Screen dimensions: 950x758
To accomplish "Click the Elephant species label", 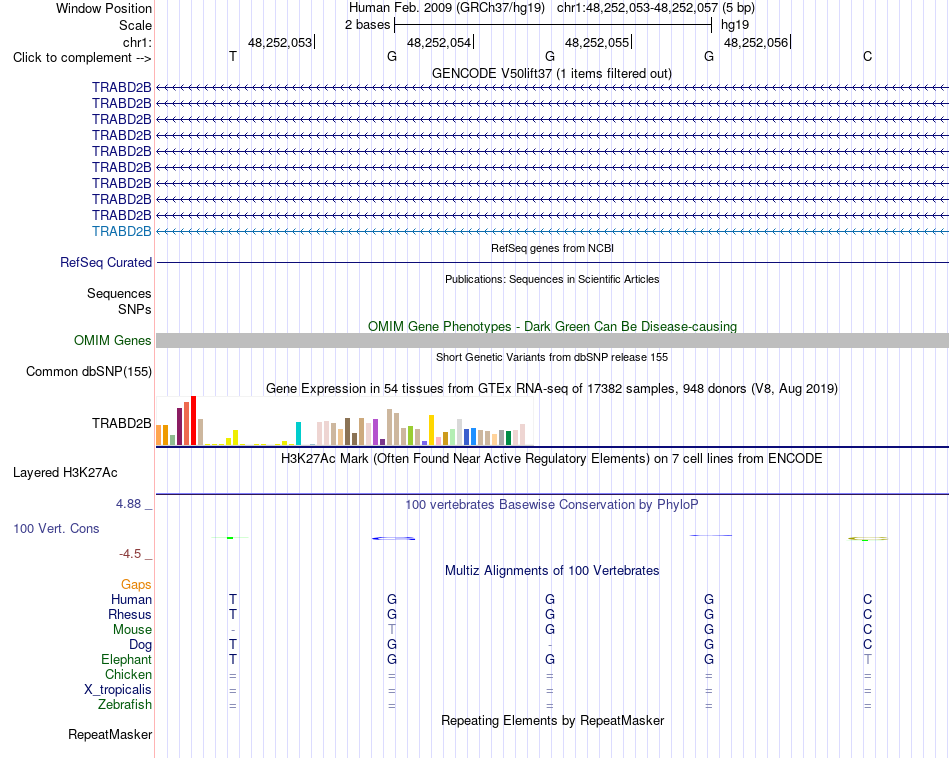I will [127, 659].
